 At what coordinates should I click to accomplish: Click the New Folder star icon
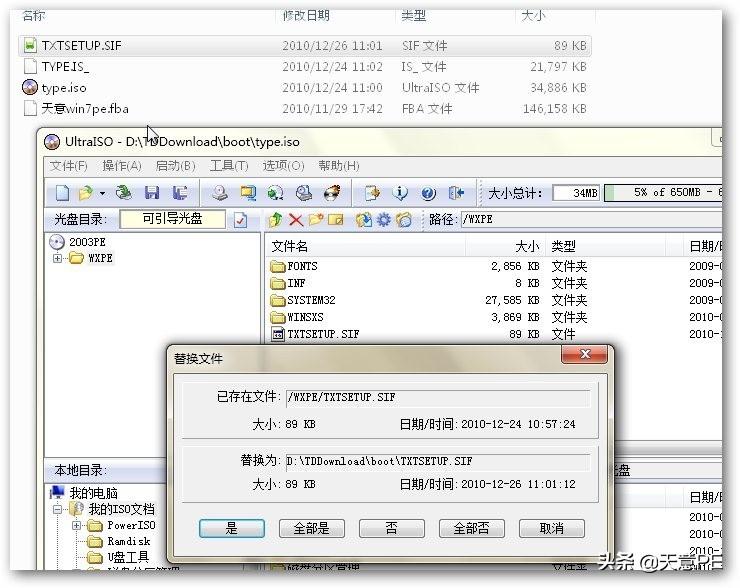pyautogui.click(x=316, y=219)
